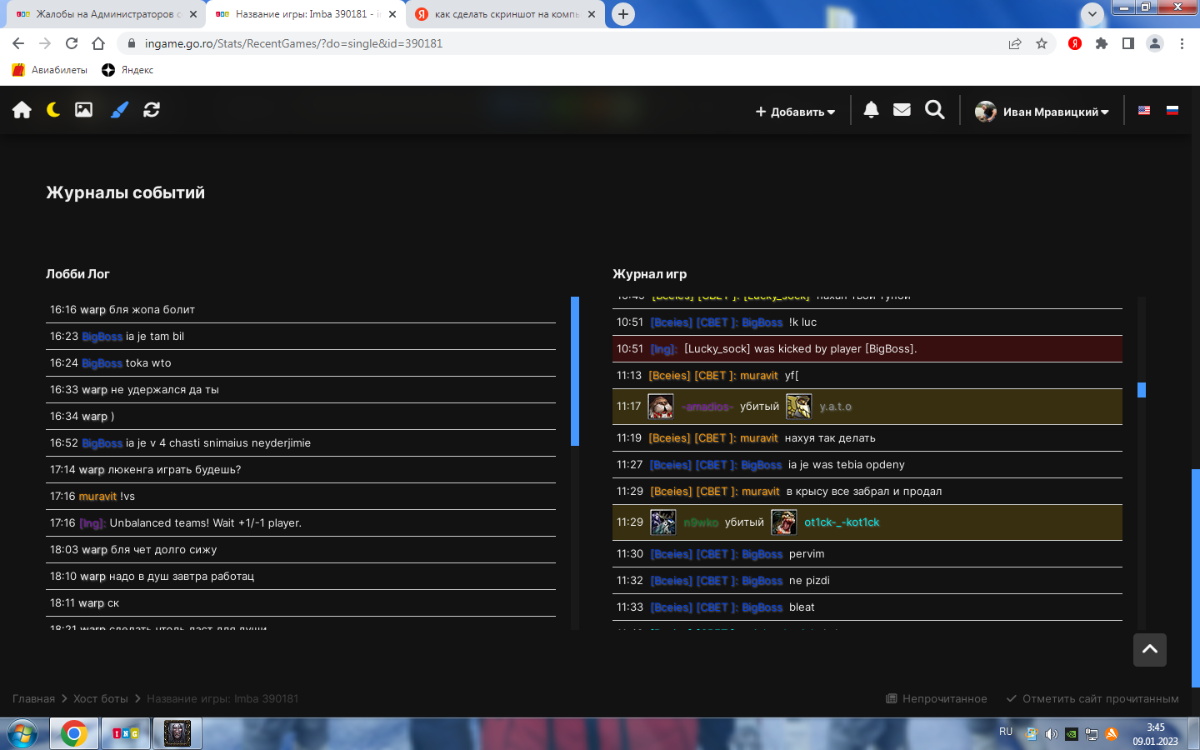Switch site language to English flag
The image size is (1200, 750).
pyautogui.click(x=1144, y=111)
